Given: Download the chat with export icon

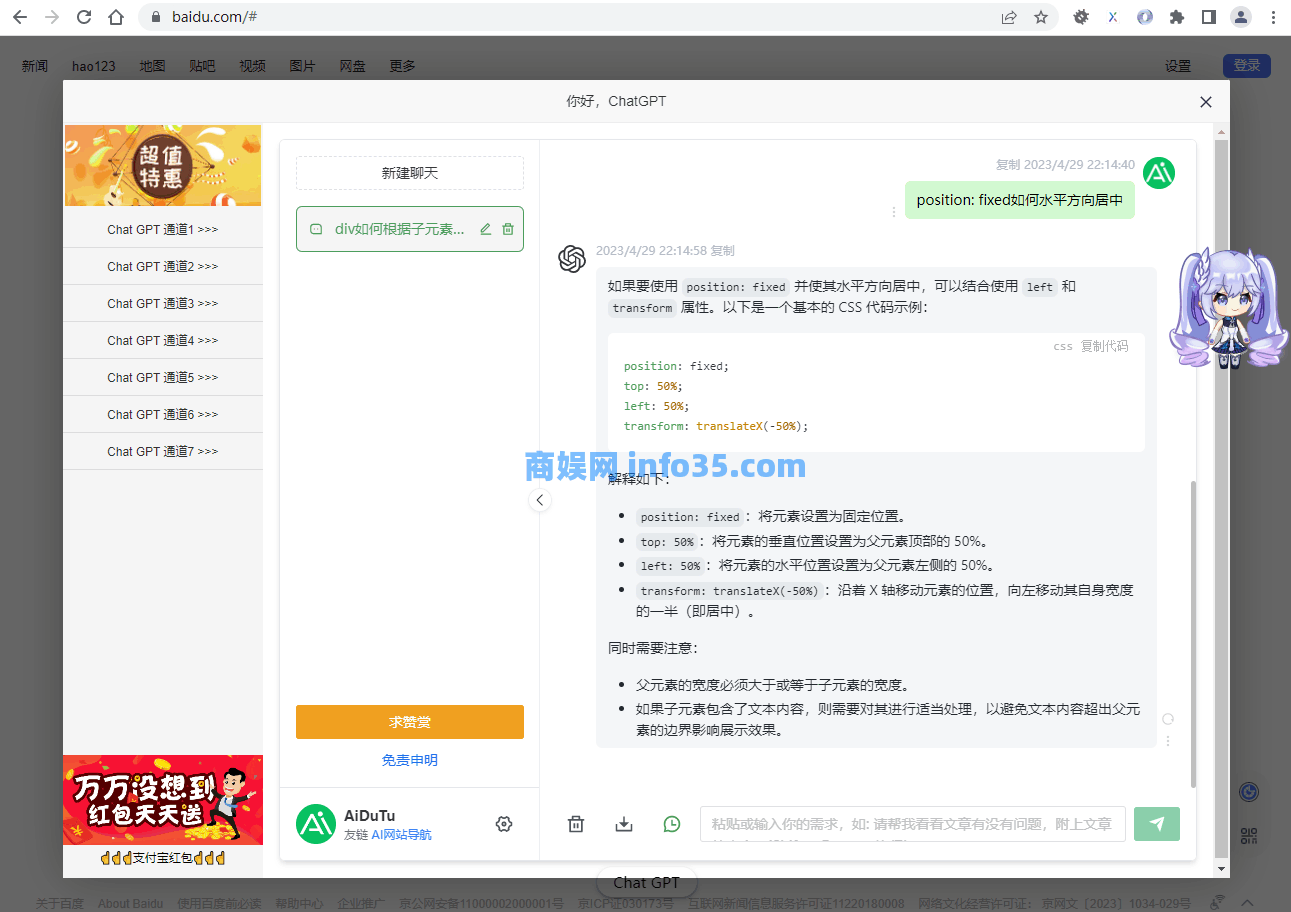Looking at the screenshot, I should point(624,824).
